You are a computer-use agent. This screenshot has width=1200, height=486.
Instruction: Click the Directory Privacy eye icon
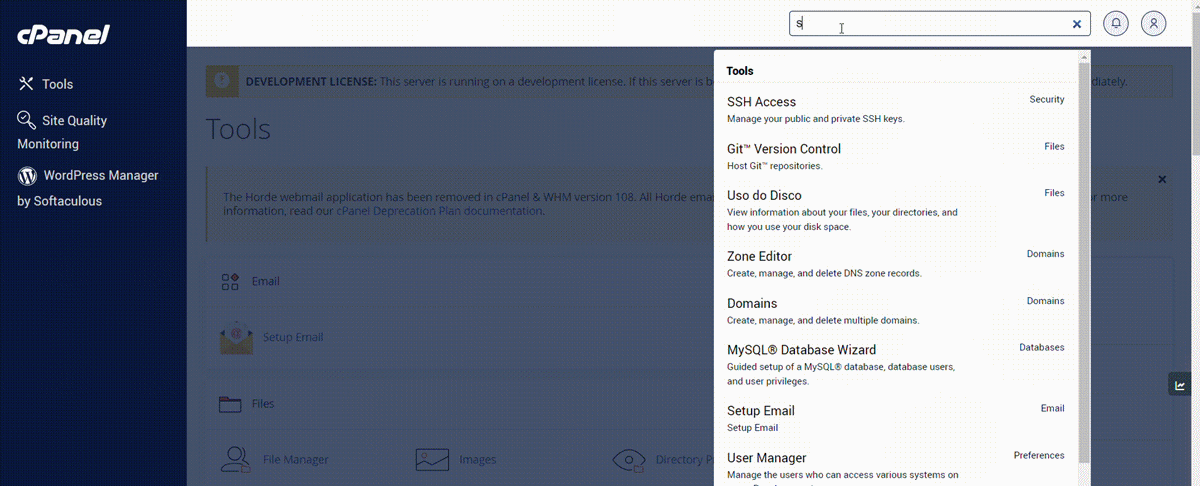tap(628, 460)
